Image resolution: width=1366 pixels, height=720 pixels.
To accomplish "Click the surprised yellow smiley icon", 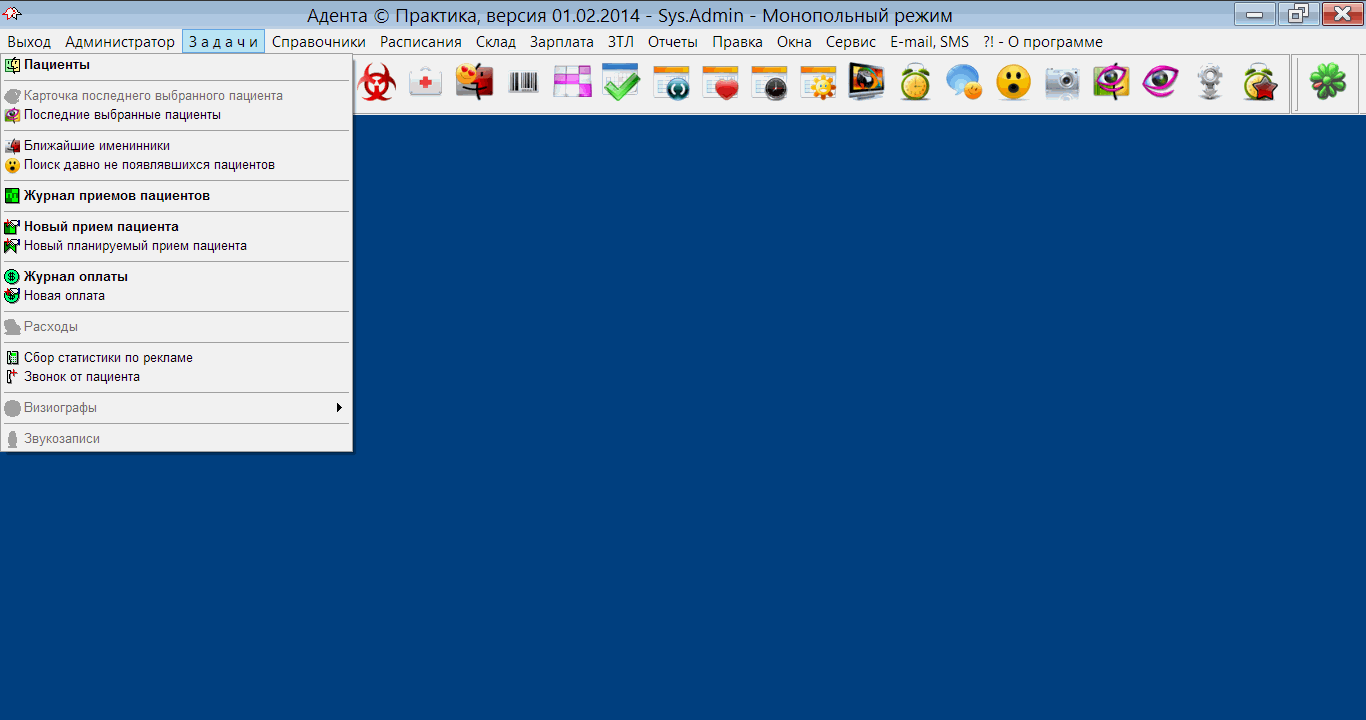I will coord(1013,82).
